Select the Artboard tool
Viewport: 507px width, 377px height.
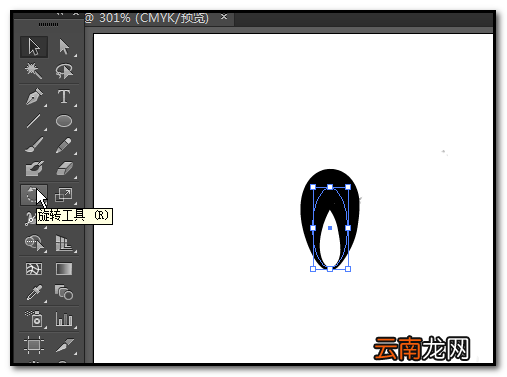click(x=34, y=344)
